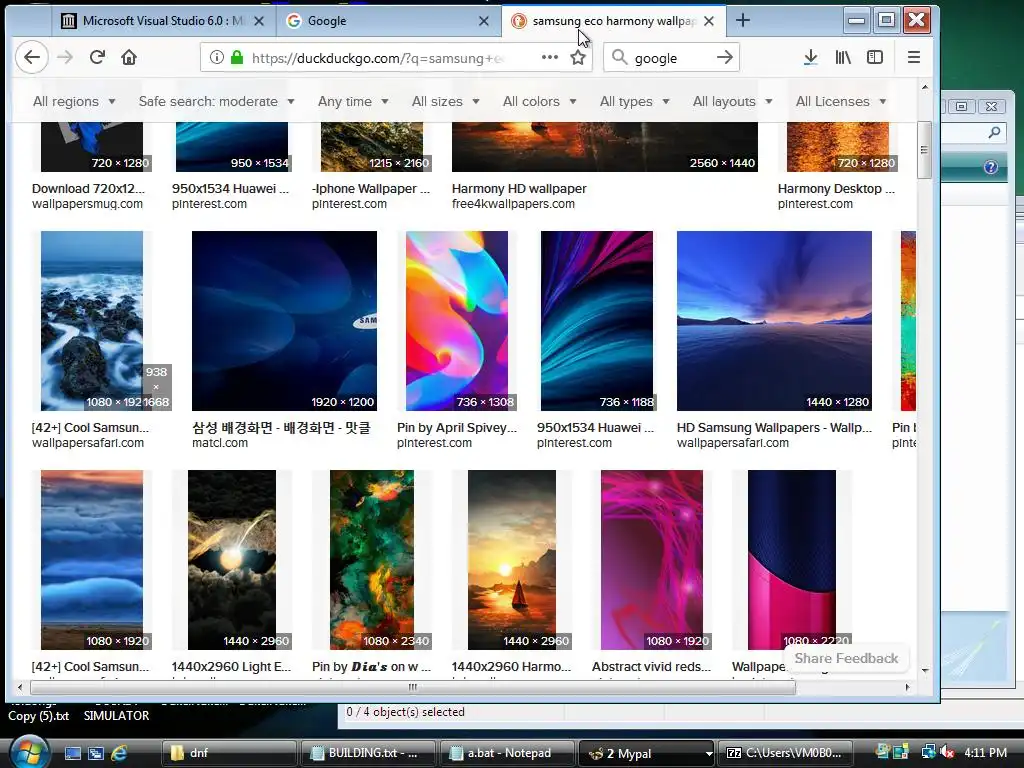Switch to the Google tab
1024x768 pixels.
(389, 21)
